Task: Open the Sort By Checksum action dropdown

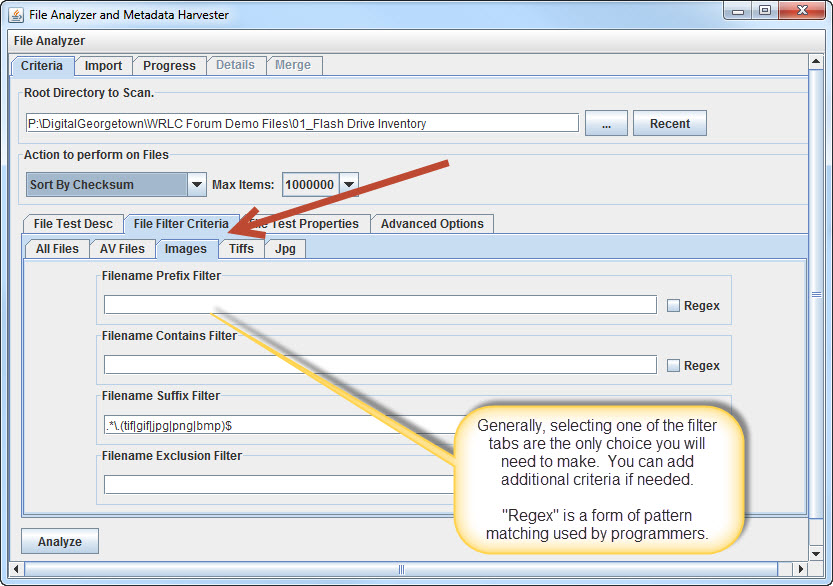Action: (196, 185)
